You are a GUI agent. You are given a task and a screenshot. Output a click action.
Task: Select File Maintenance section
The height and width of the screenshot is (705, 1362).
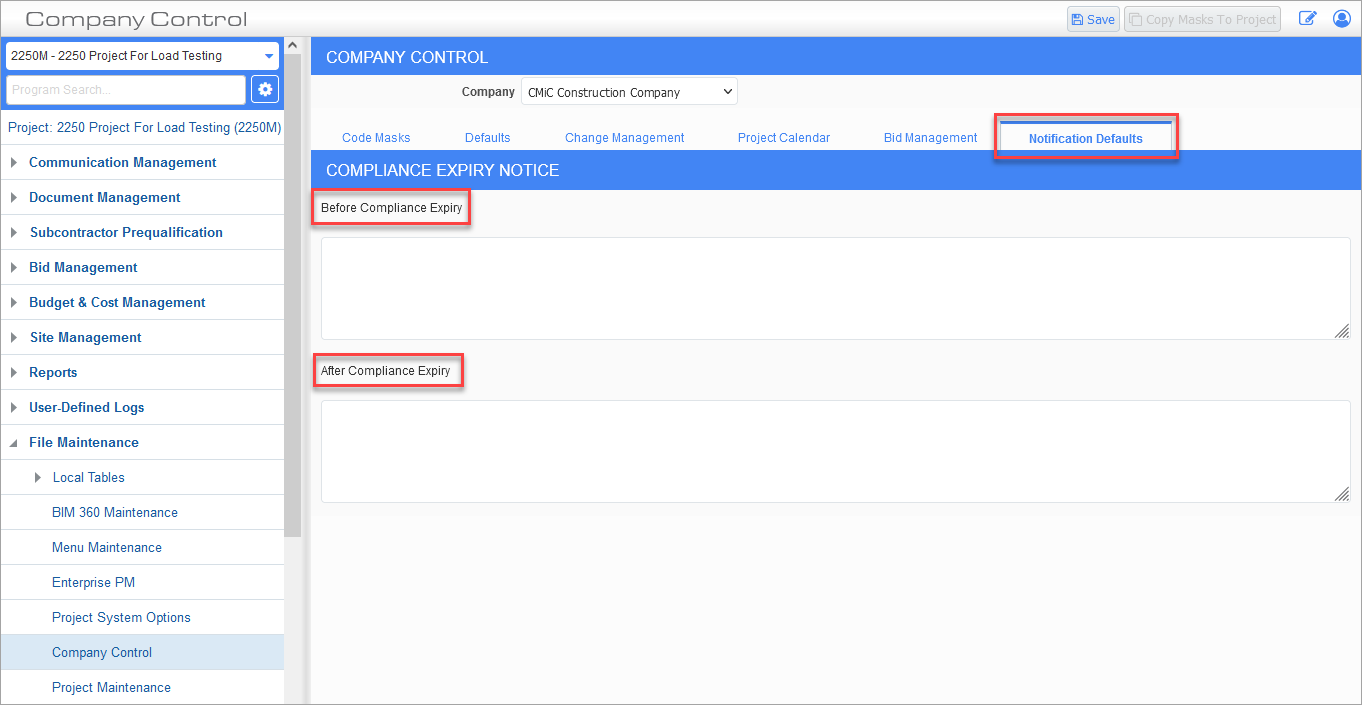pos(84,442)
